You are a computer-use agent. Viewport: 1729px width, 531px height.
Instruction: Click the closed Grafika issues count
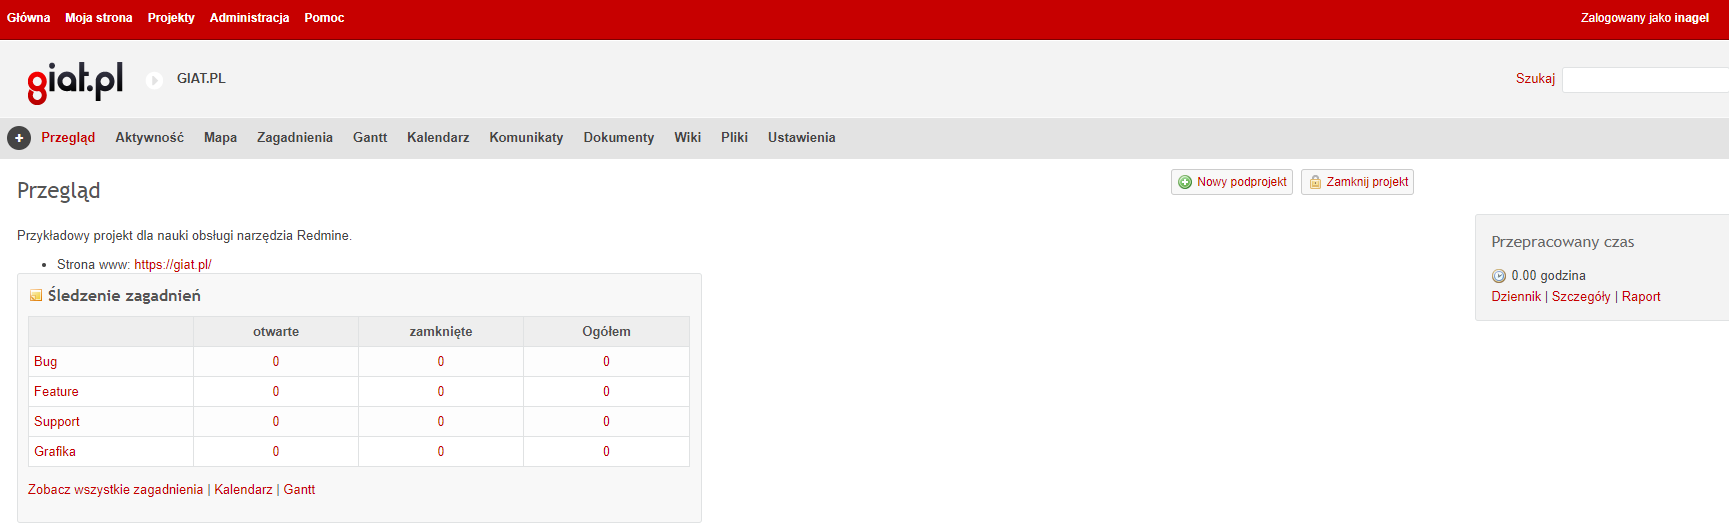[441, 452]
